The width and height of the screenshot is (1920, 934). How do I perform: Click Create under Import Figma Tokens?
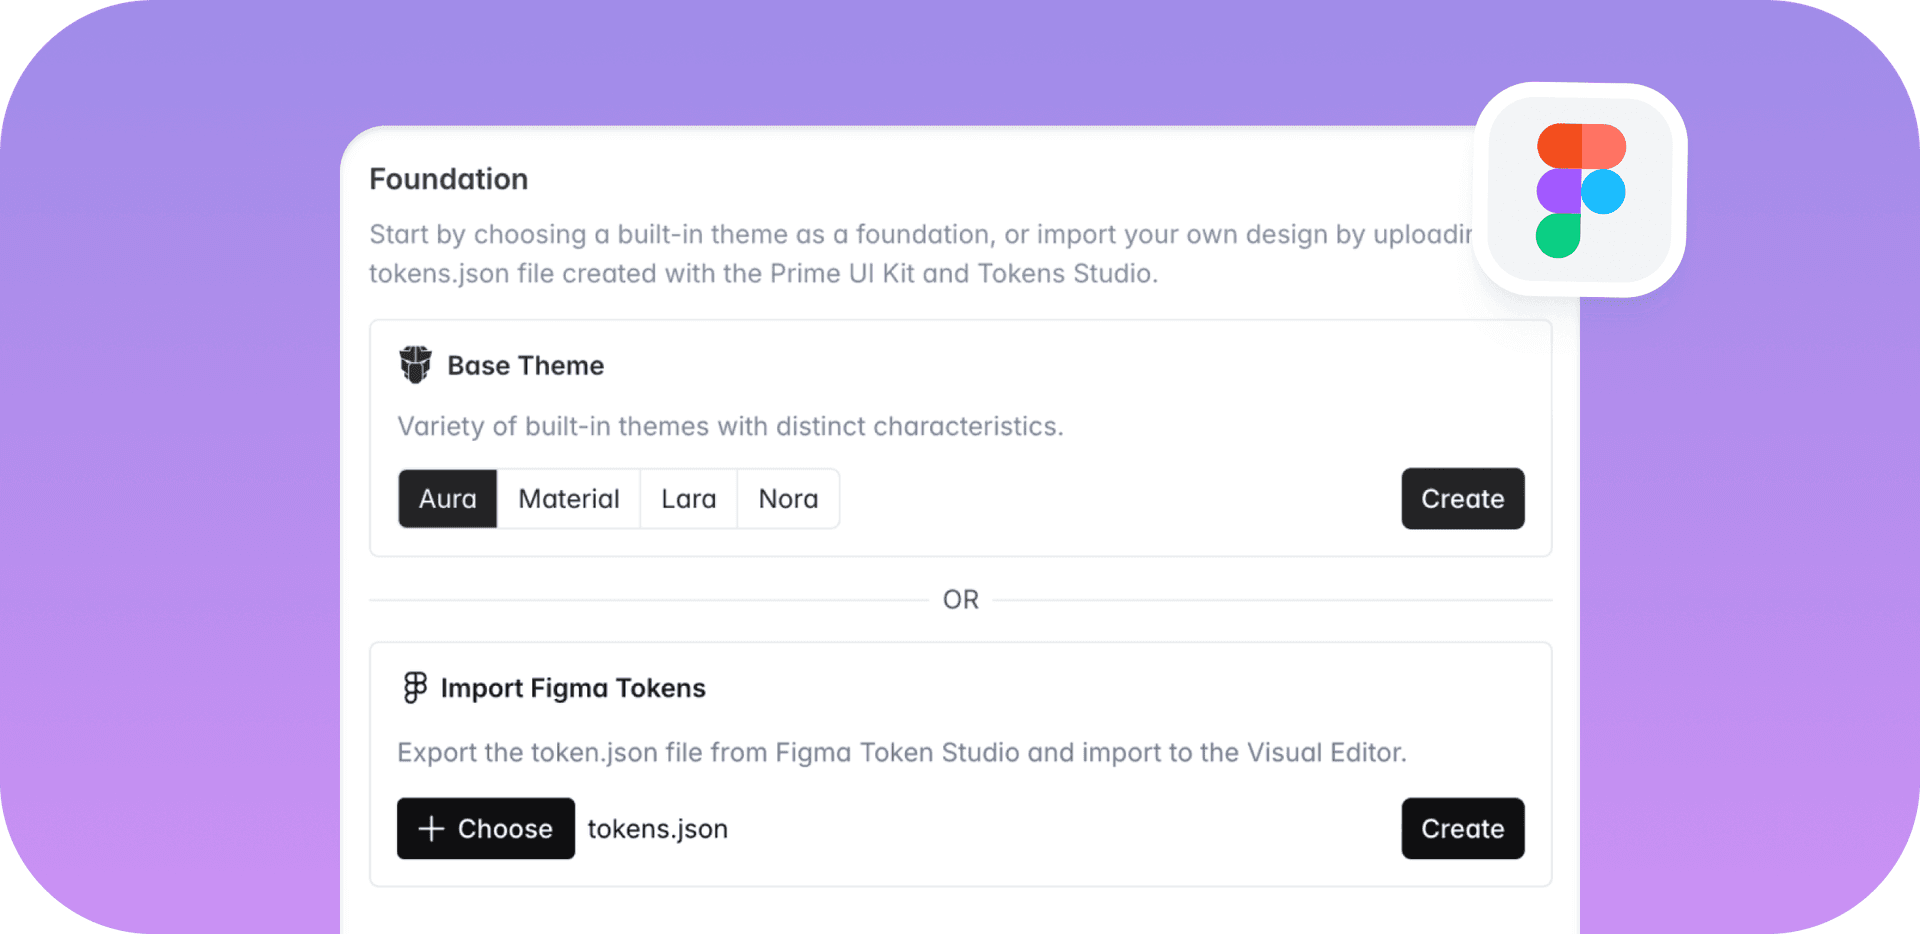[1462, 829]
